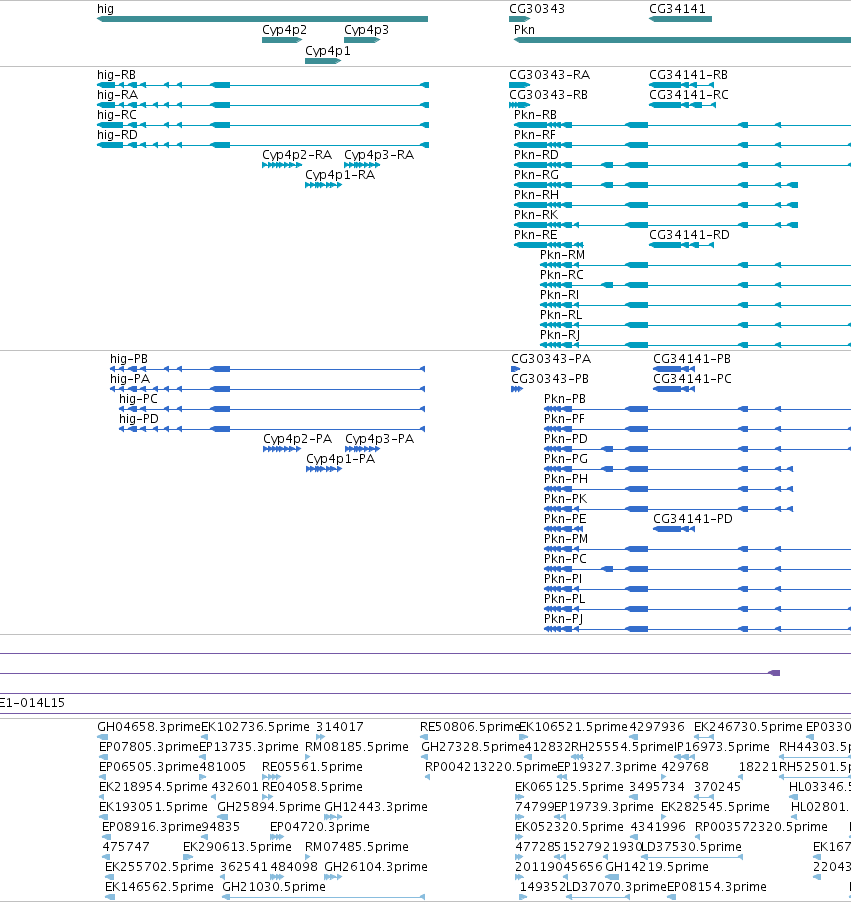Select the RE50806.5prime EST label
Viewport: 851px width, 902px height.
pyautogui.click(x=470, y=727)
